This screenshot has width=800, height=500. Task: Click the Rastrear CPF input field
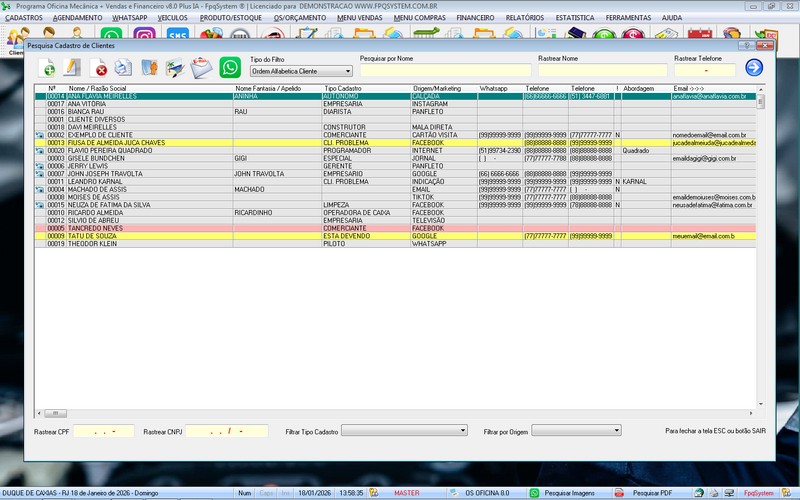tap(103, 431)
